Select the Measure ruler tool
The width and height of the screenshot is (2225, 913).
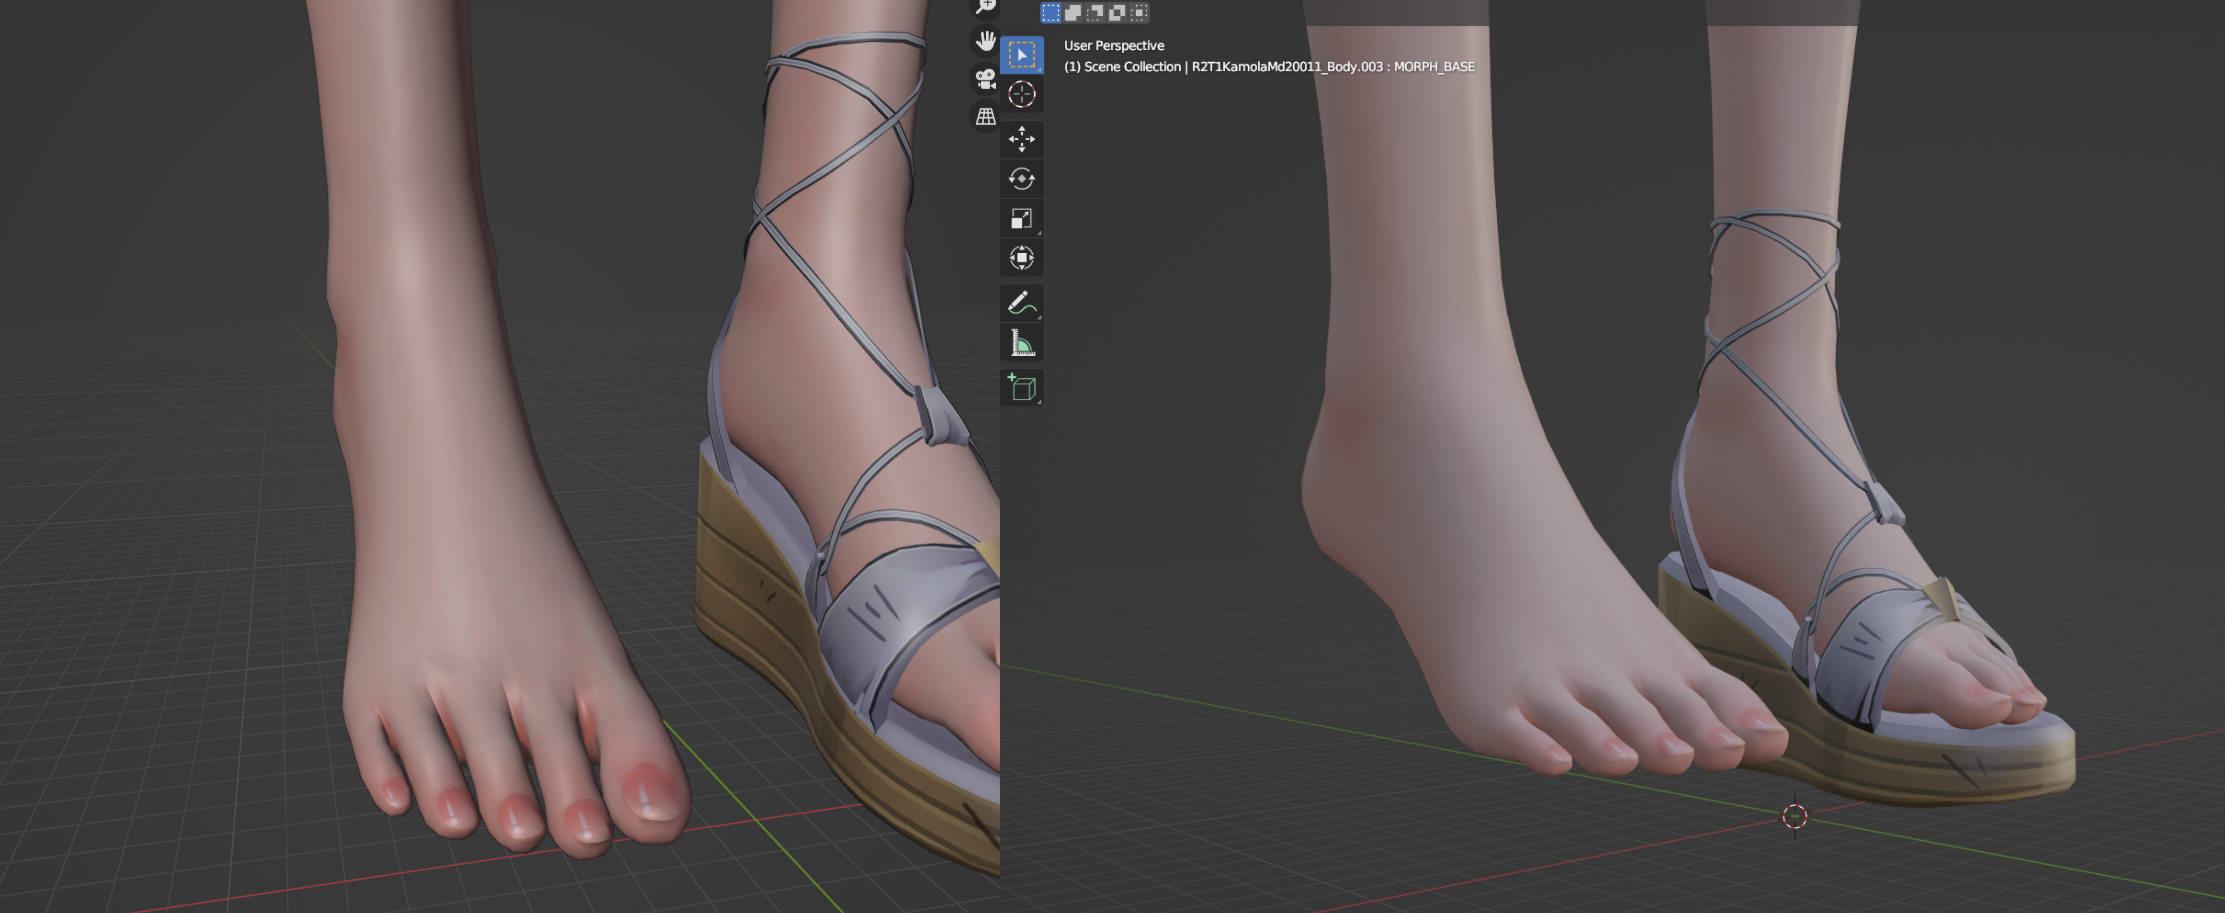pyautogui.click(x=1022, y=343)
